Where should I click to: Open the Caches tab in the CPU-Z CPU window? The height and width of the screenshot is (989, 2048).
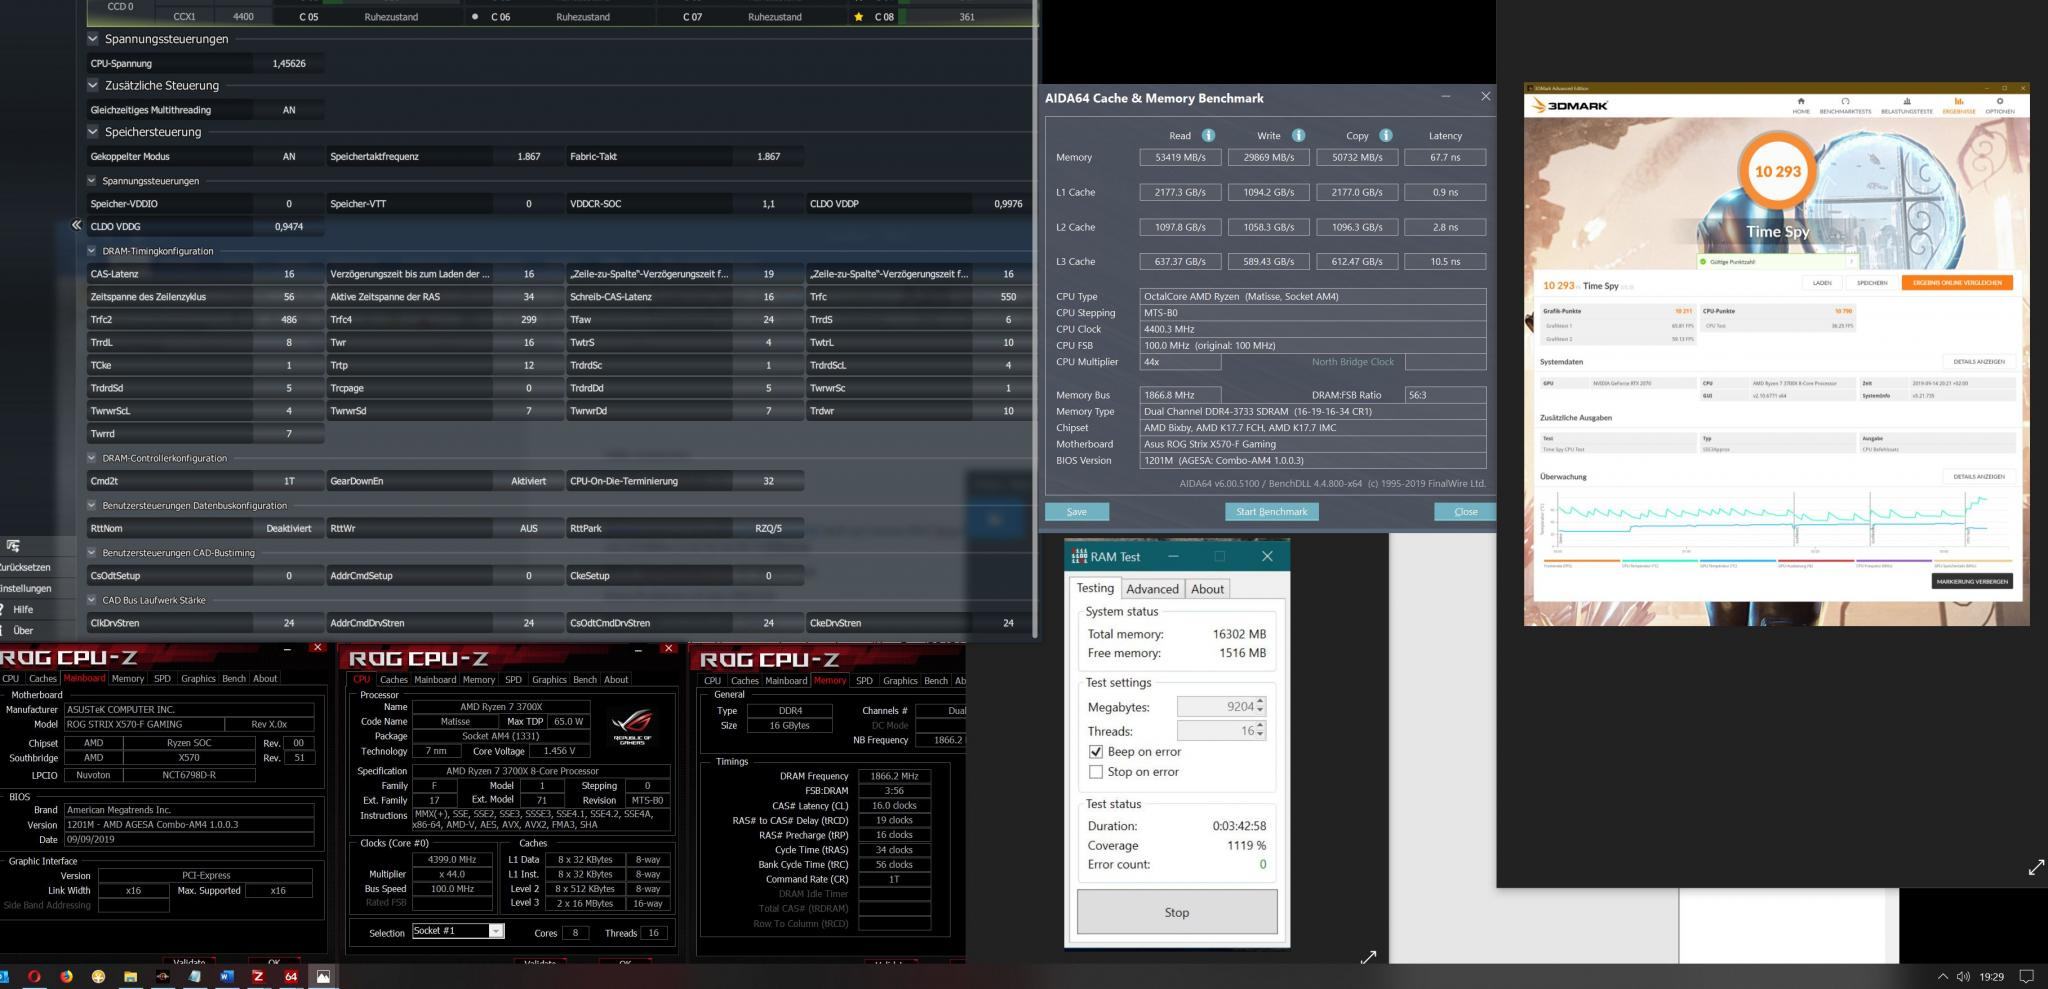tap(394, 680)
